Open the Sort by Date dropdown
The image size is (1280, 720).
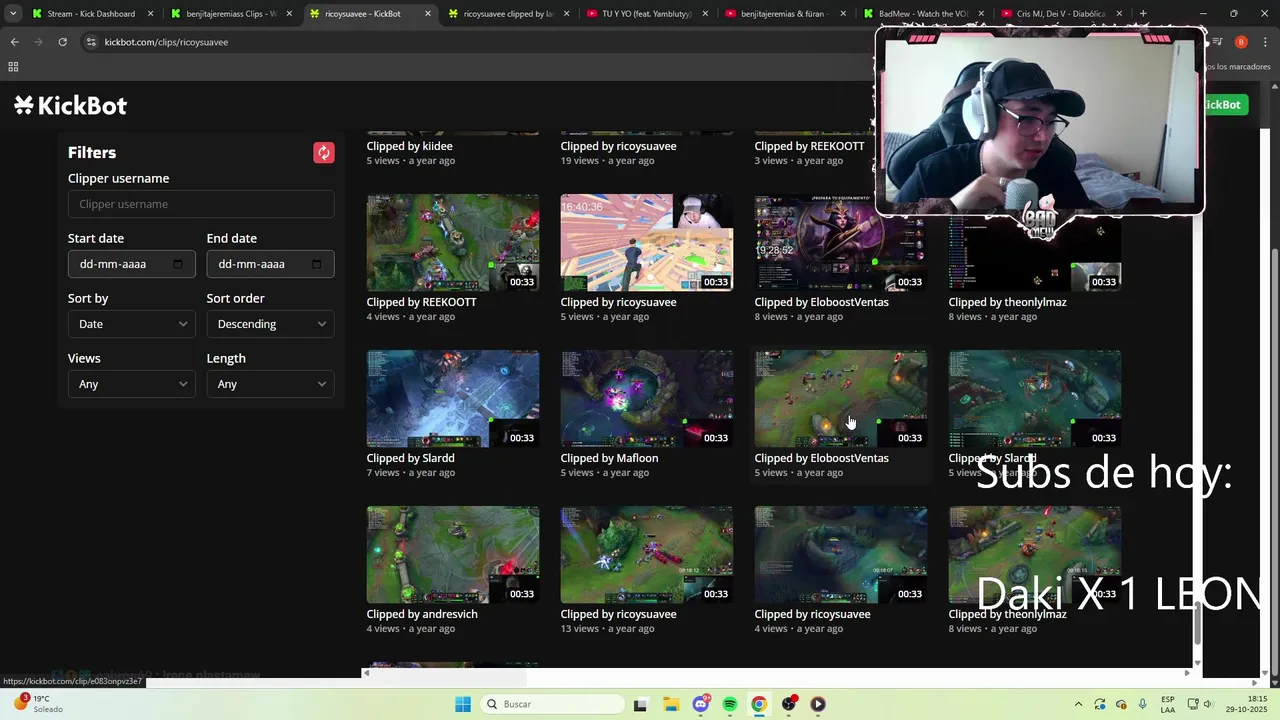(x=131, y=324)
